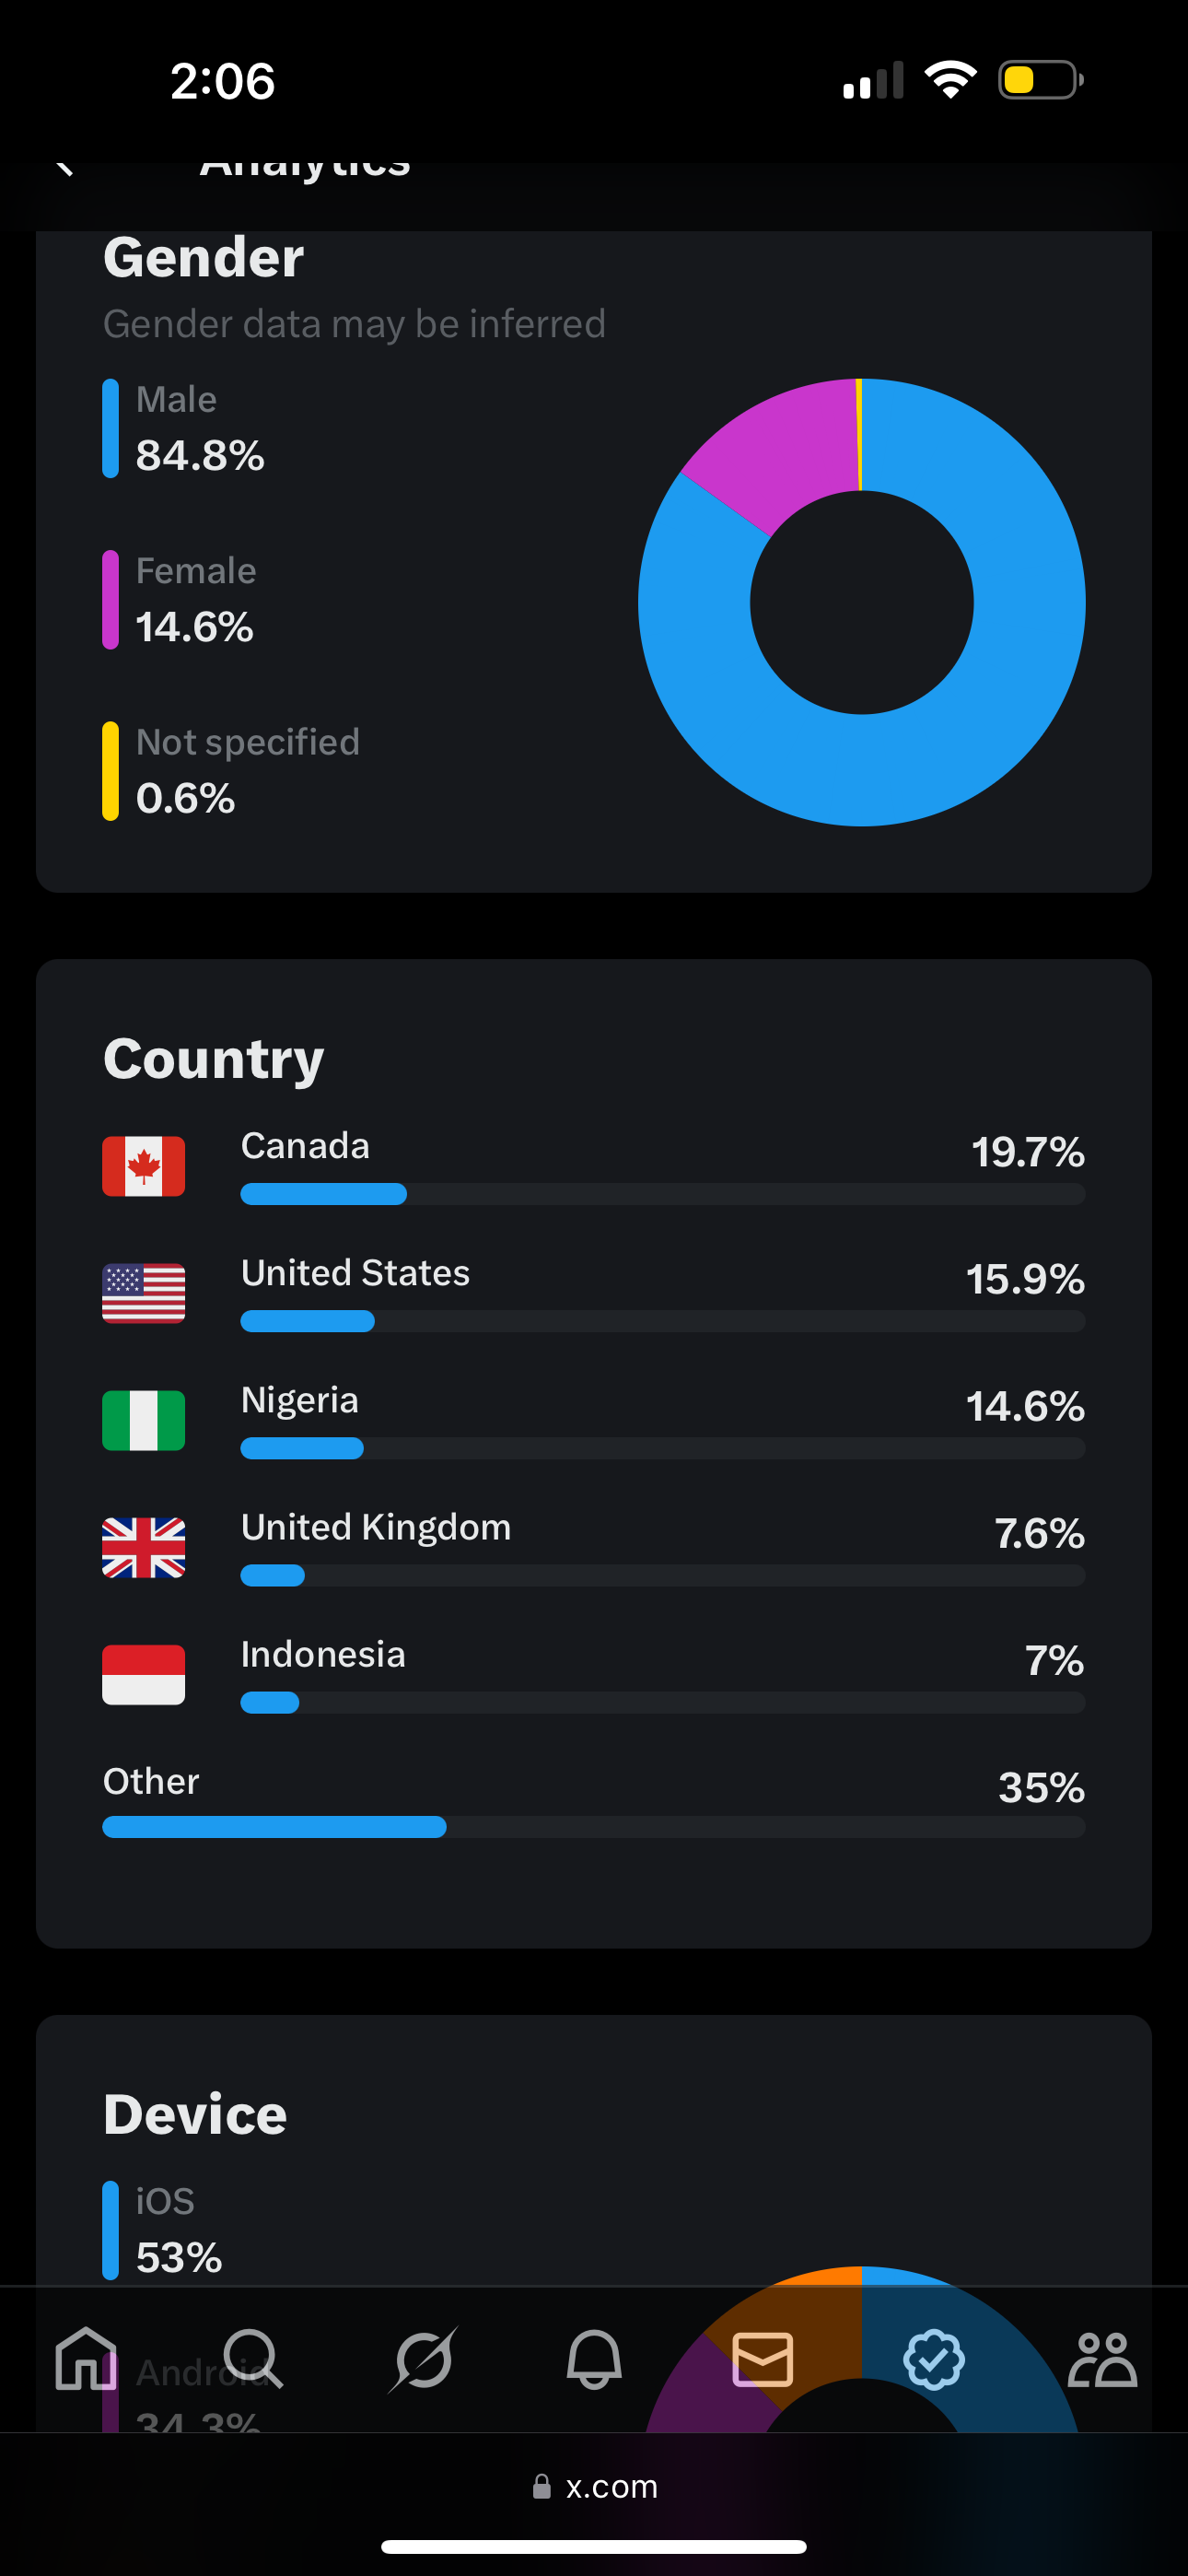Open Communities people icon
1188x2576 pixels.
[x=1102, y=2359]
